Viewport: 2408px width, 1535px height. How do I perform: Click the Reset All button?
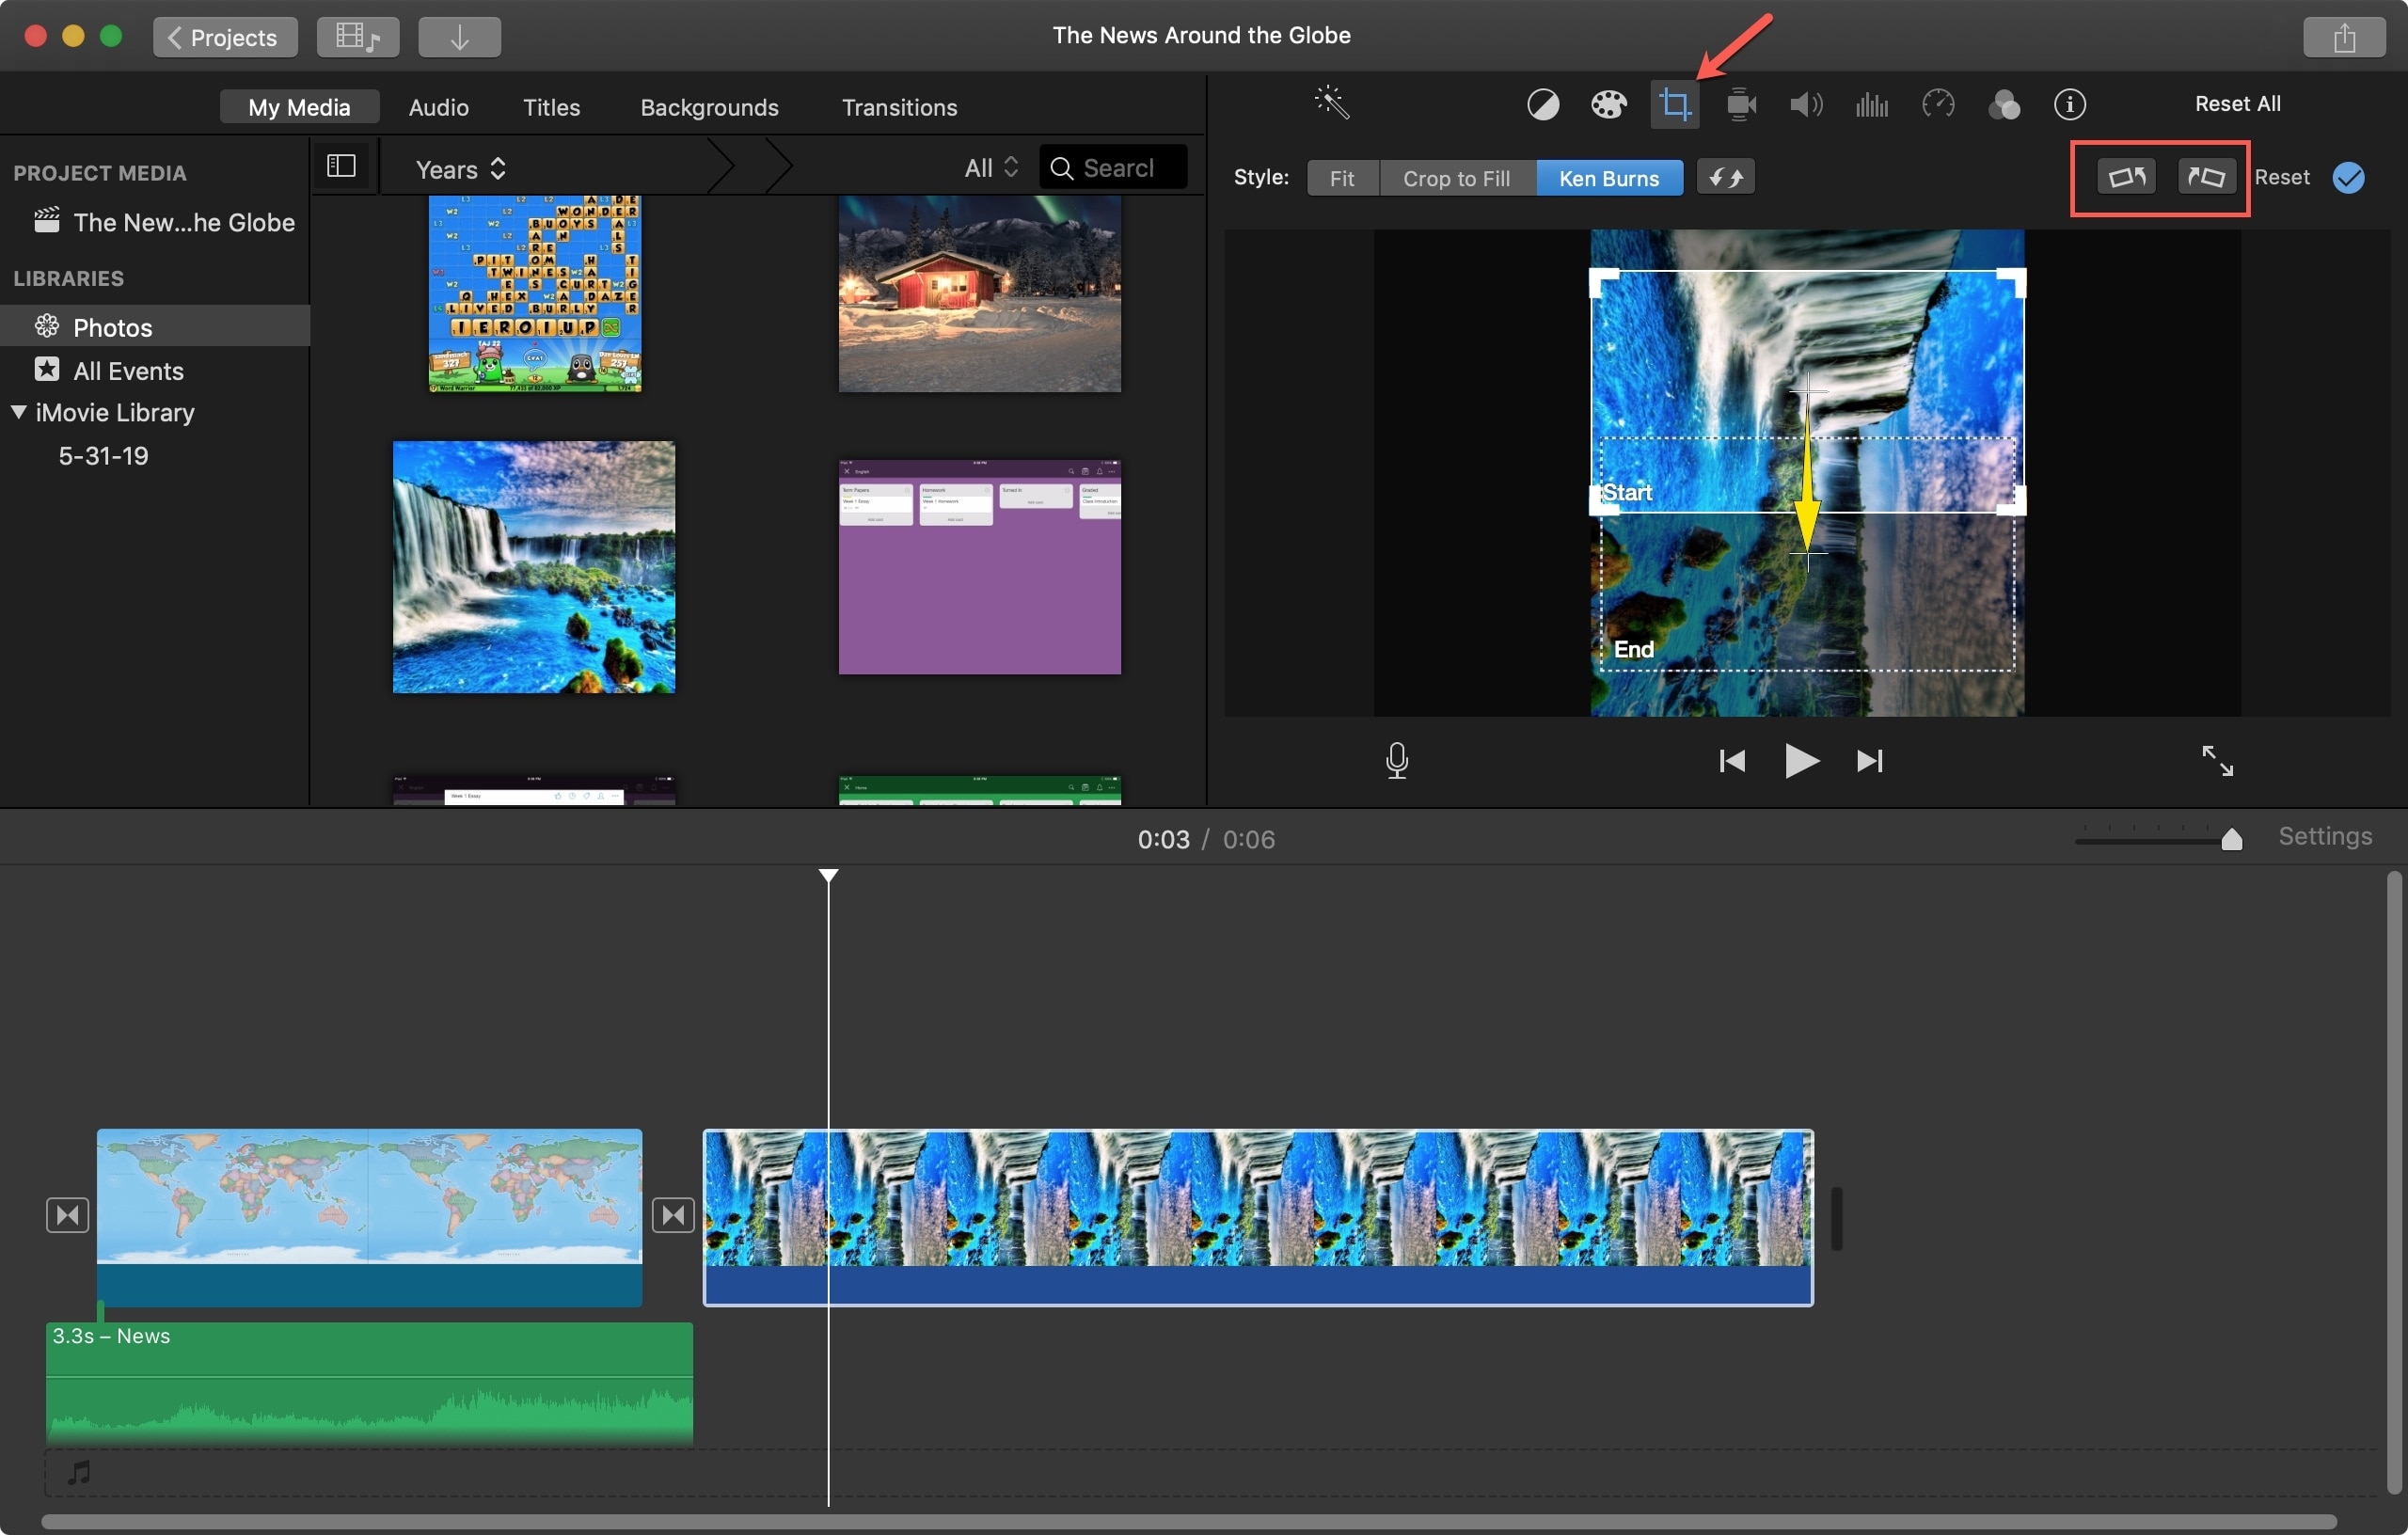2237,104
